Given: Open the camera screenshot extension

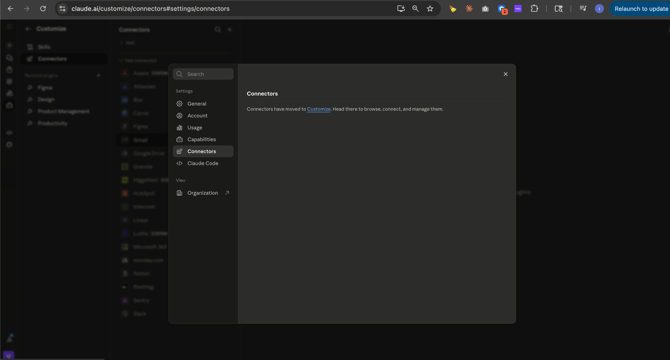Looking at the screenshot, I should pyautogui.click(x=485, y=9).
